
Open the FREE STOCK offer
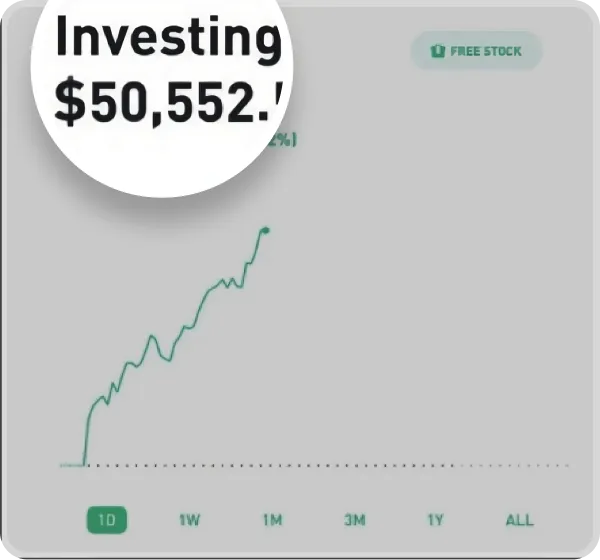pyautogui.click(x=476, y=51)
